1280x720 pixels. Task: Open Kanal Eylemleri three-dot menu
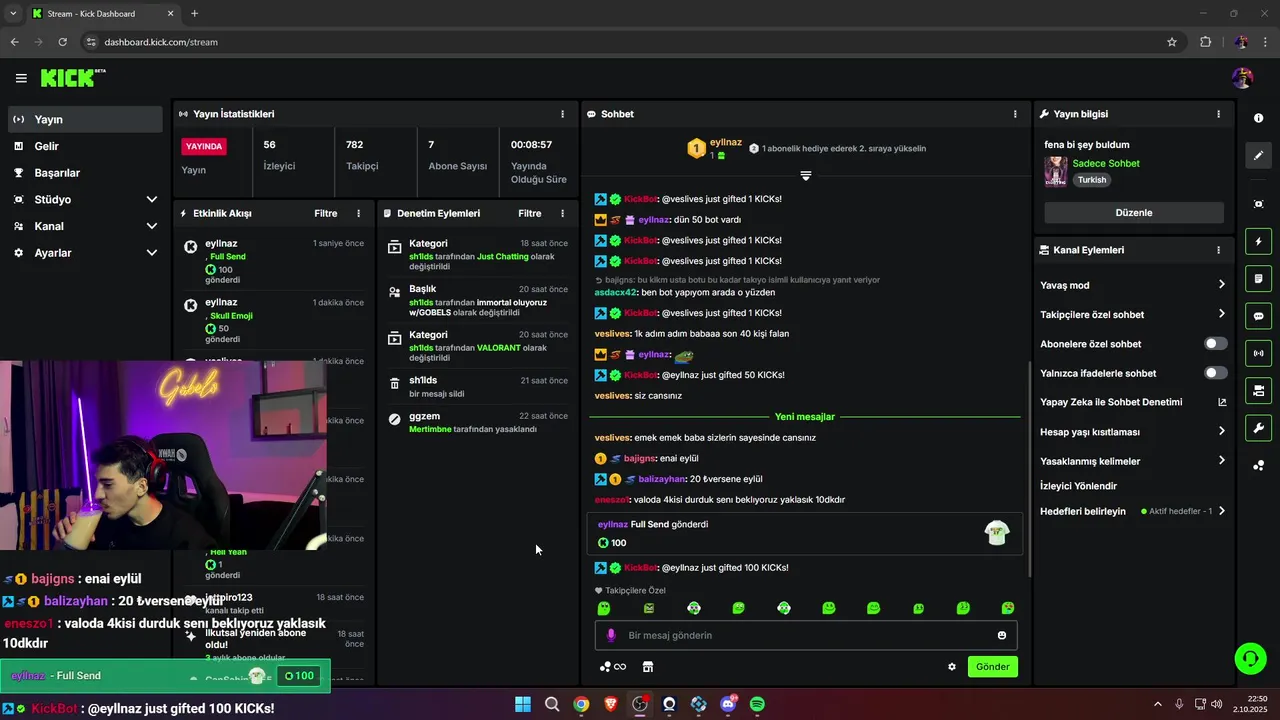1218,250
